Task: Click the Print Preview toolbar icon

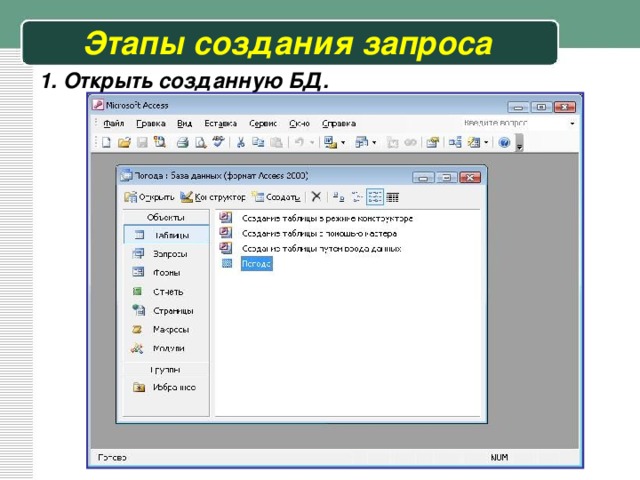Action: (x=200, y=142)
